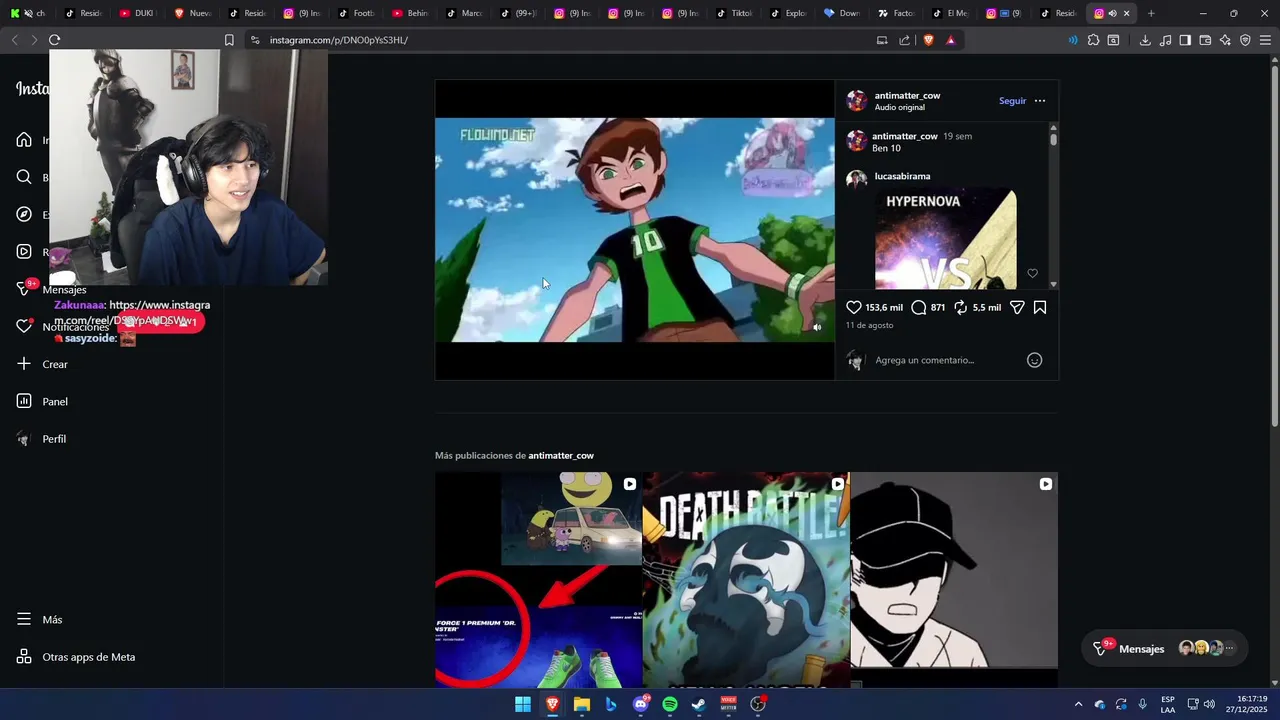The height and width of the screenshot is (720, 1280).
Task: Reload the page
Action: (x=54, y=40)
